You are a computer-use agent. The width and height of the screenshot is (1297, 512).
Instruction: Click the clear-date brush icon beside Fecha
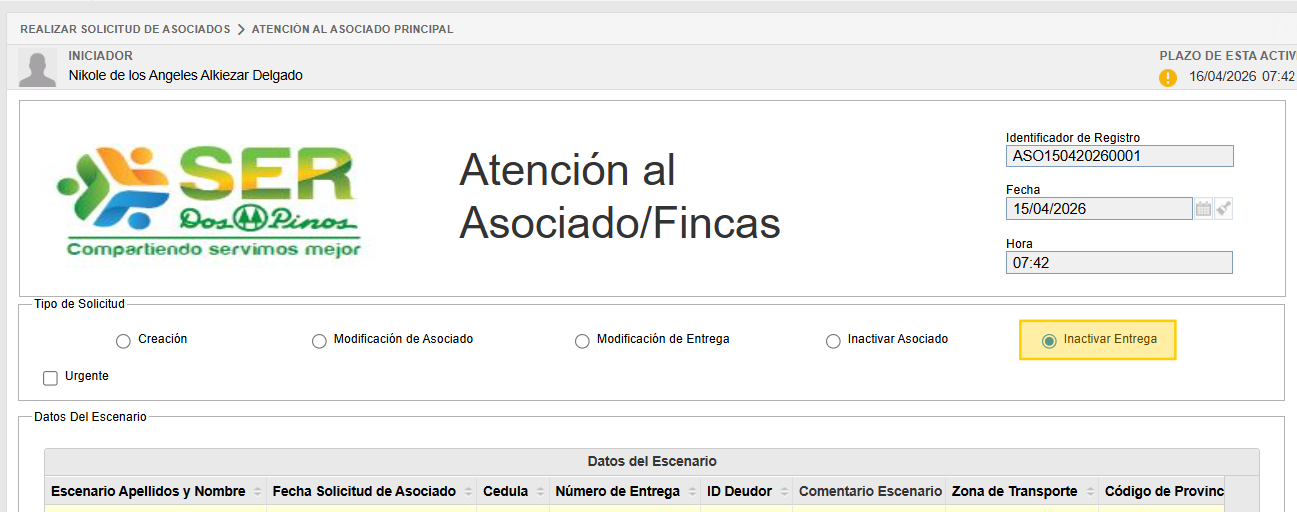pyautogui.click(x=1223, y=209)
